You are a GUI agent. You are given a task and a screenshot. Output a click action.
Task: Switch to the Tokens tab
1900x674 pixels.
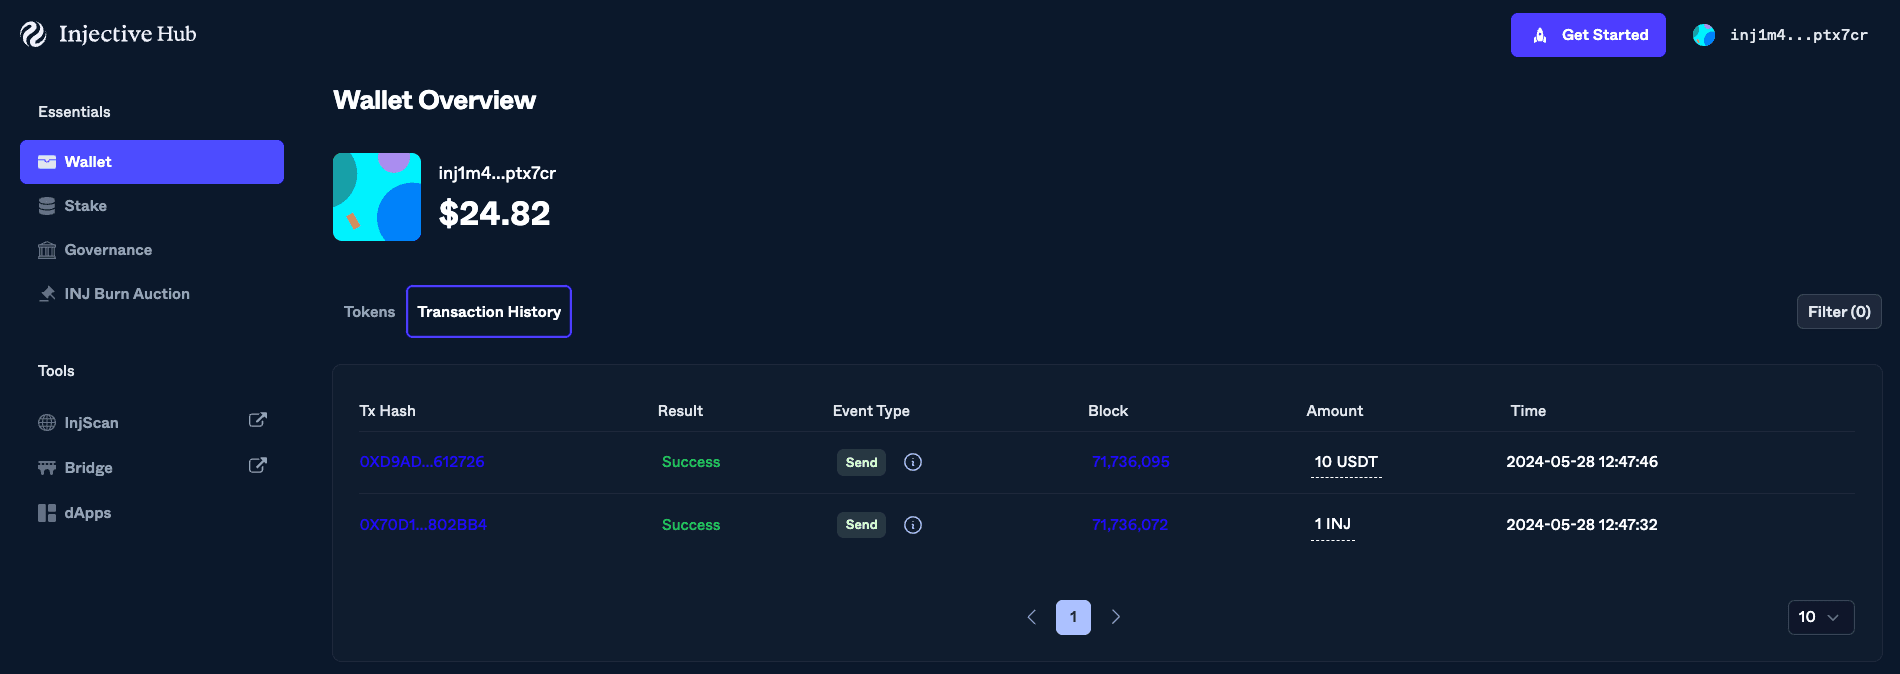click(369, 312)
